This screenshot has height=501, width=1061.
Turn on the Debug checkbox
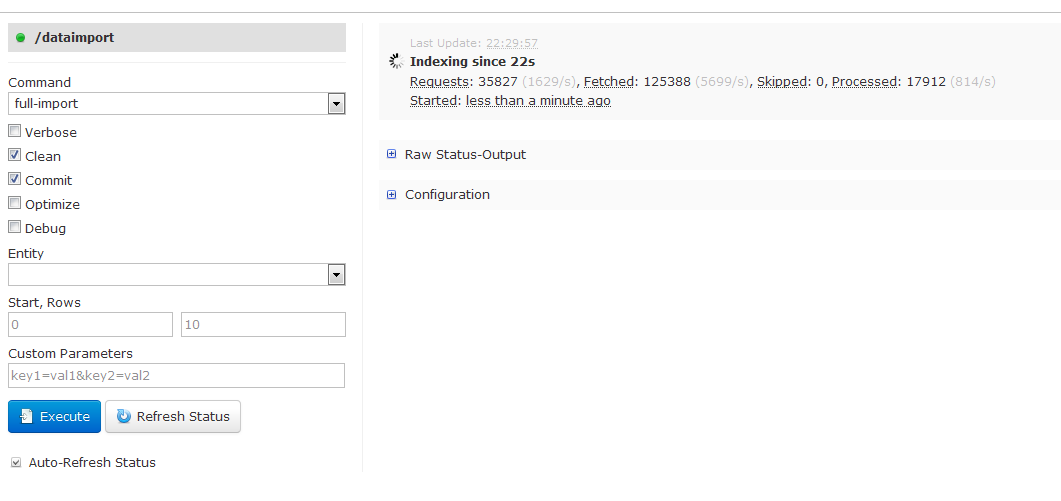click(x=15, y=227)
